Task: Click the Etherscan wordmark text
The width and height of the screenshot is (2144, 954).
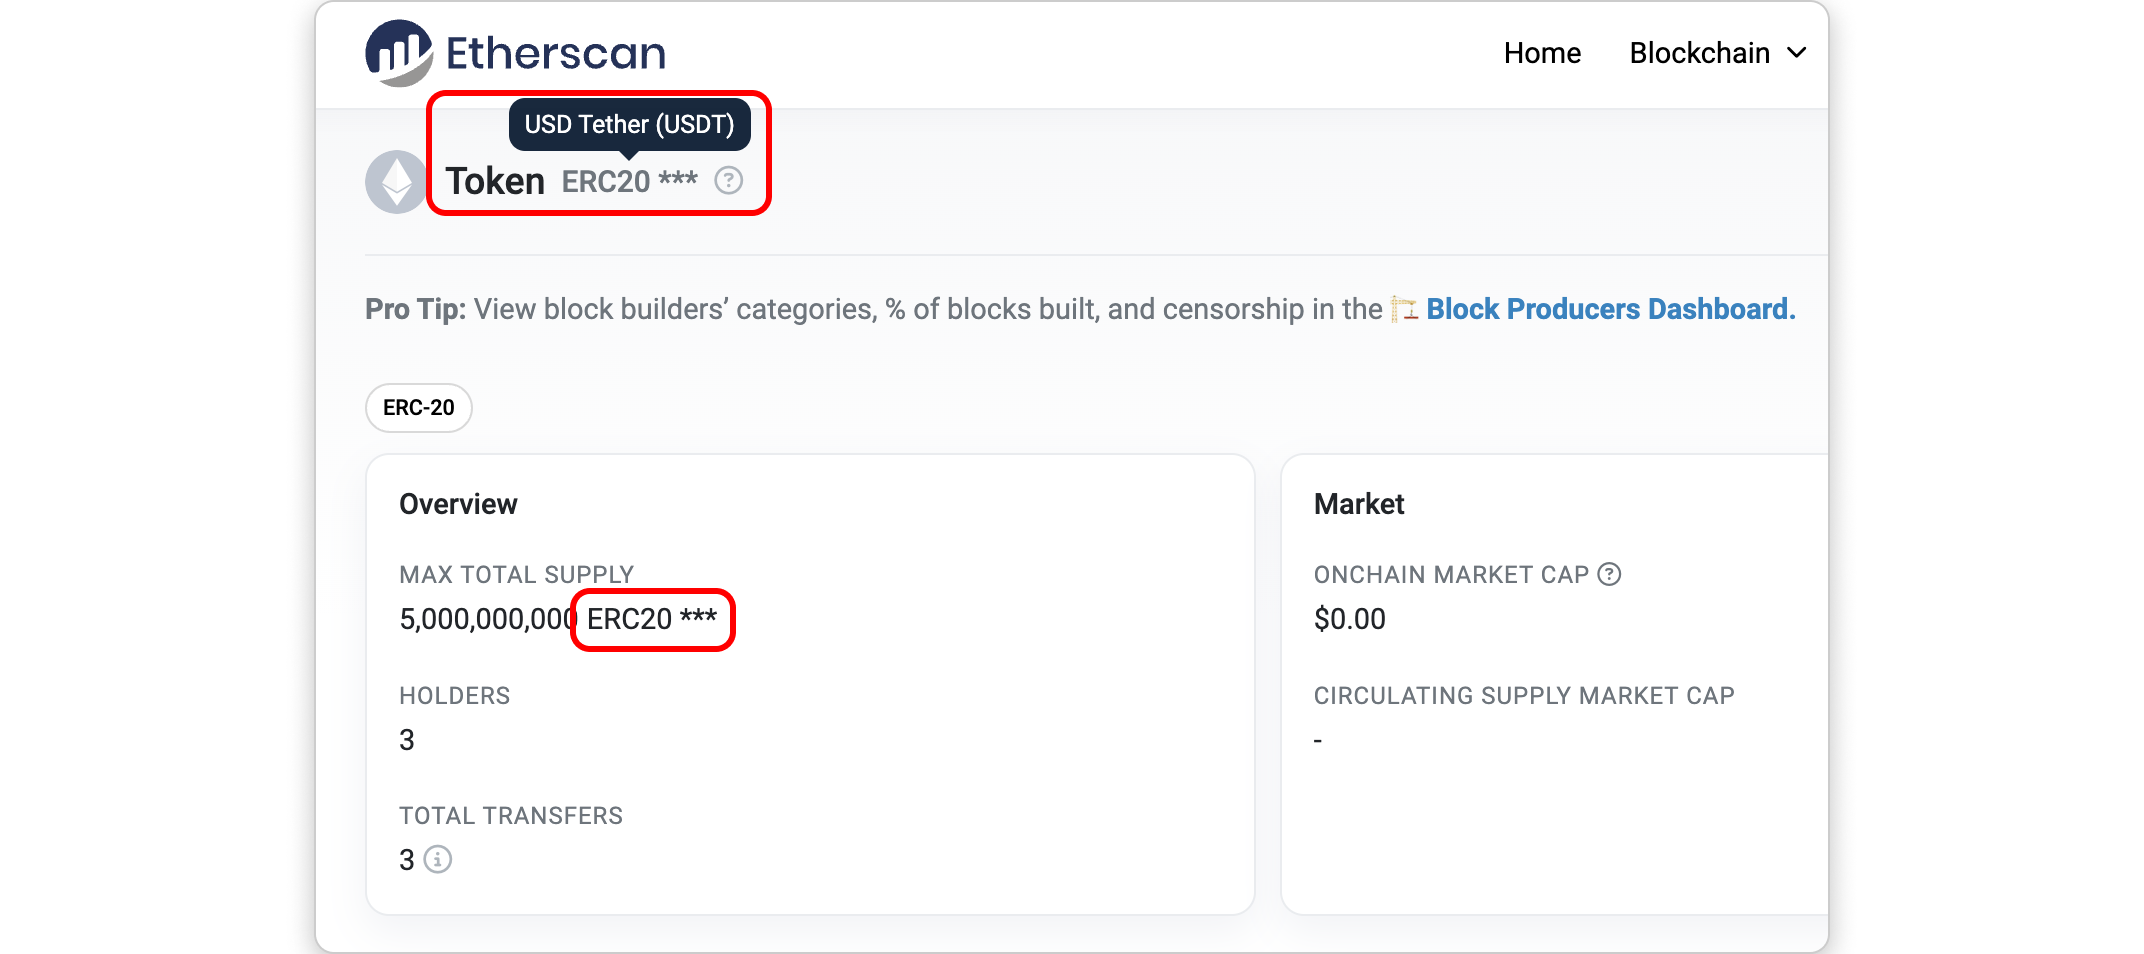Action: click(x=556, y=53)
